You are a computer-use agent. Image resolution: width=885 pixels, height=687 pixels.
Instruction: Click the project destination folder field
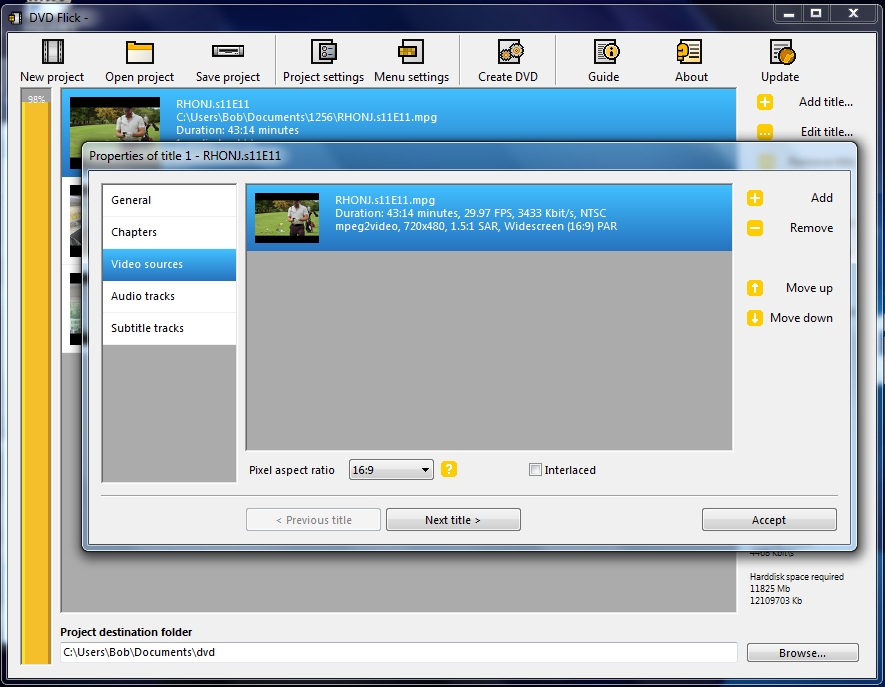click(398, 653)
